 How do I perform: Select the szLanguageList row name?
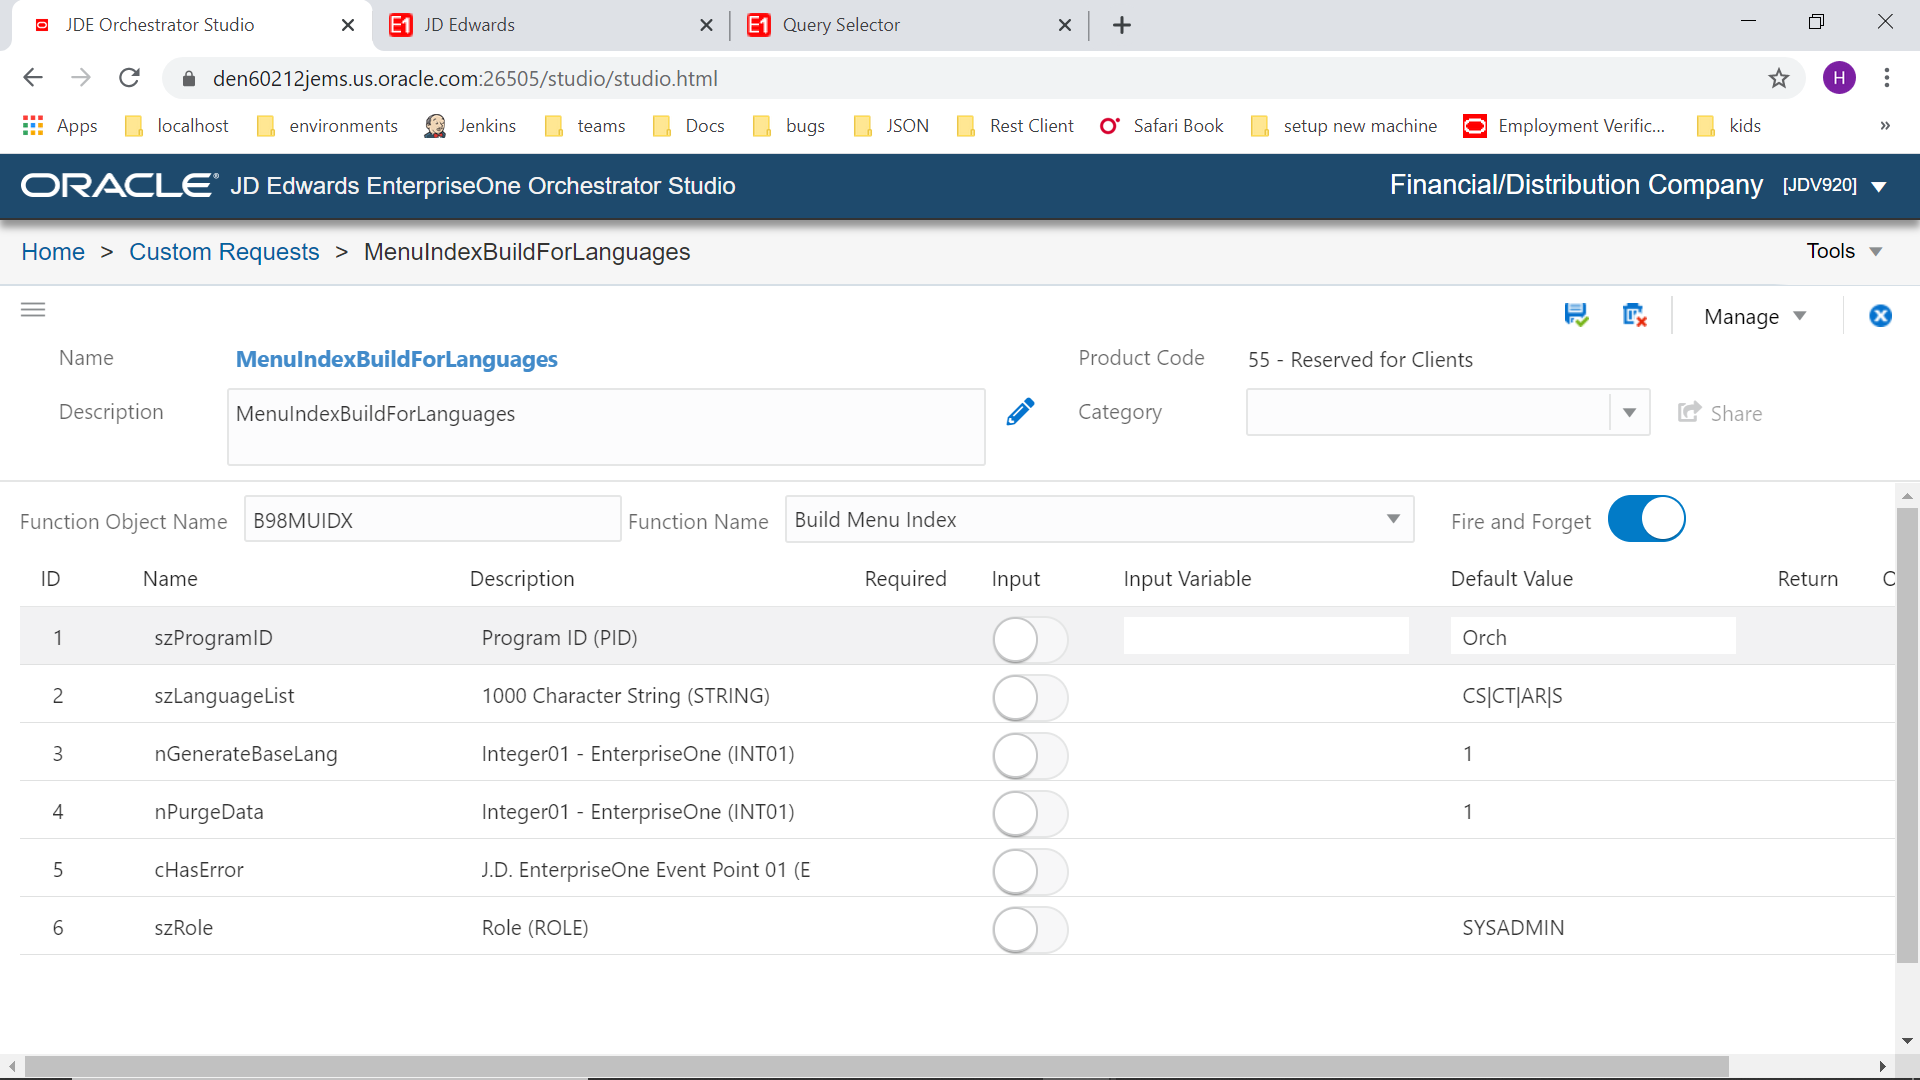click(x=224, y=696)
